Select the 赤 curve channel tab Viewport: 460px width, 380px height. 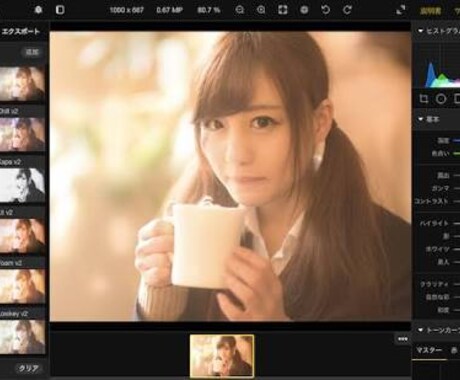454,350
